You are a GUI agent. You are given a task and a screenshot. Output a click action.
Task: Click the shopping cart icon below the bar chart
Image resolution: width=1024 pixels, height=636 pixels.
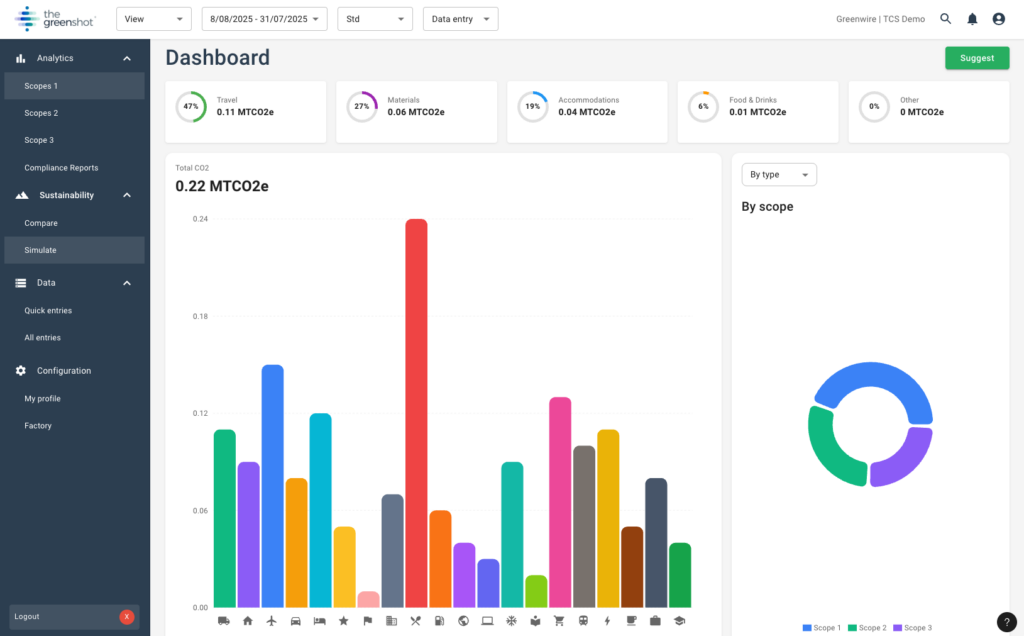pos(559,620)
